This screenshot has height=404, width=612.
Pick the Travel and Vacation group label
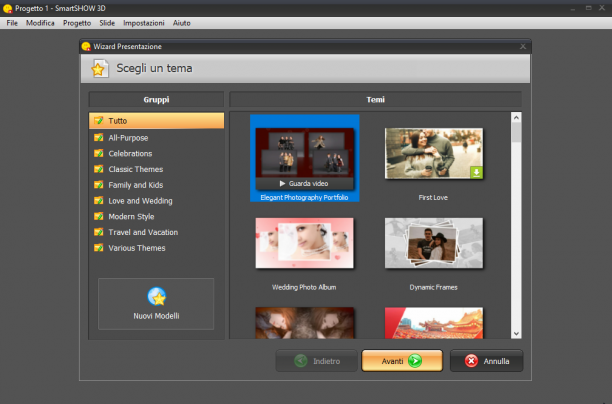143,232
